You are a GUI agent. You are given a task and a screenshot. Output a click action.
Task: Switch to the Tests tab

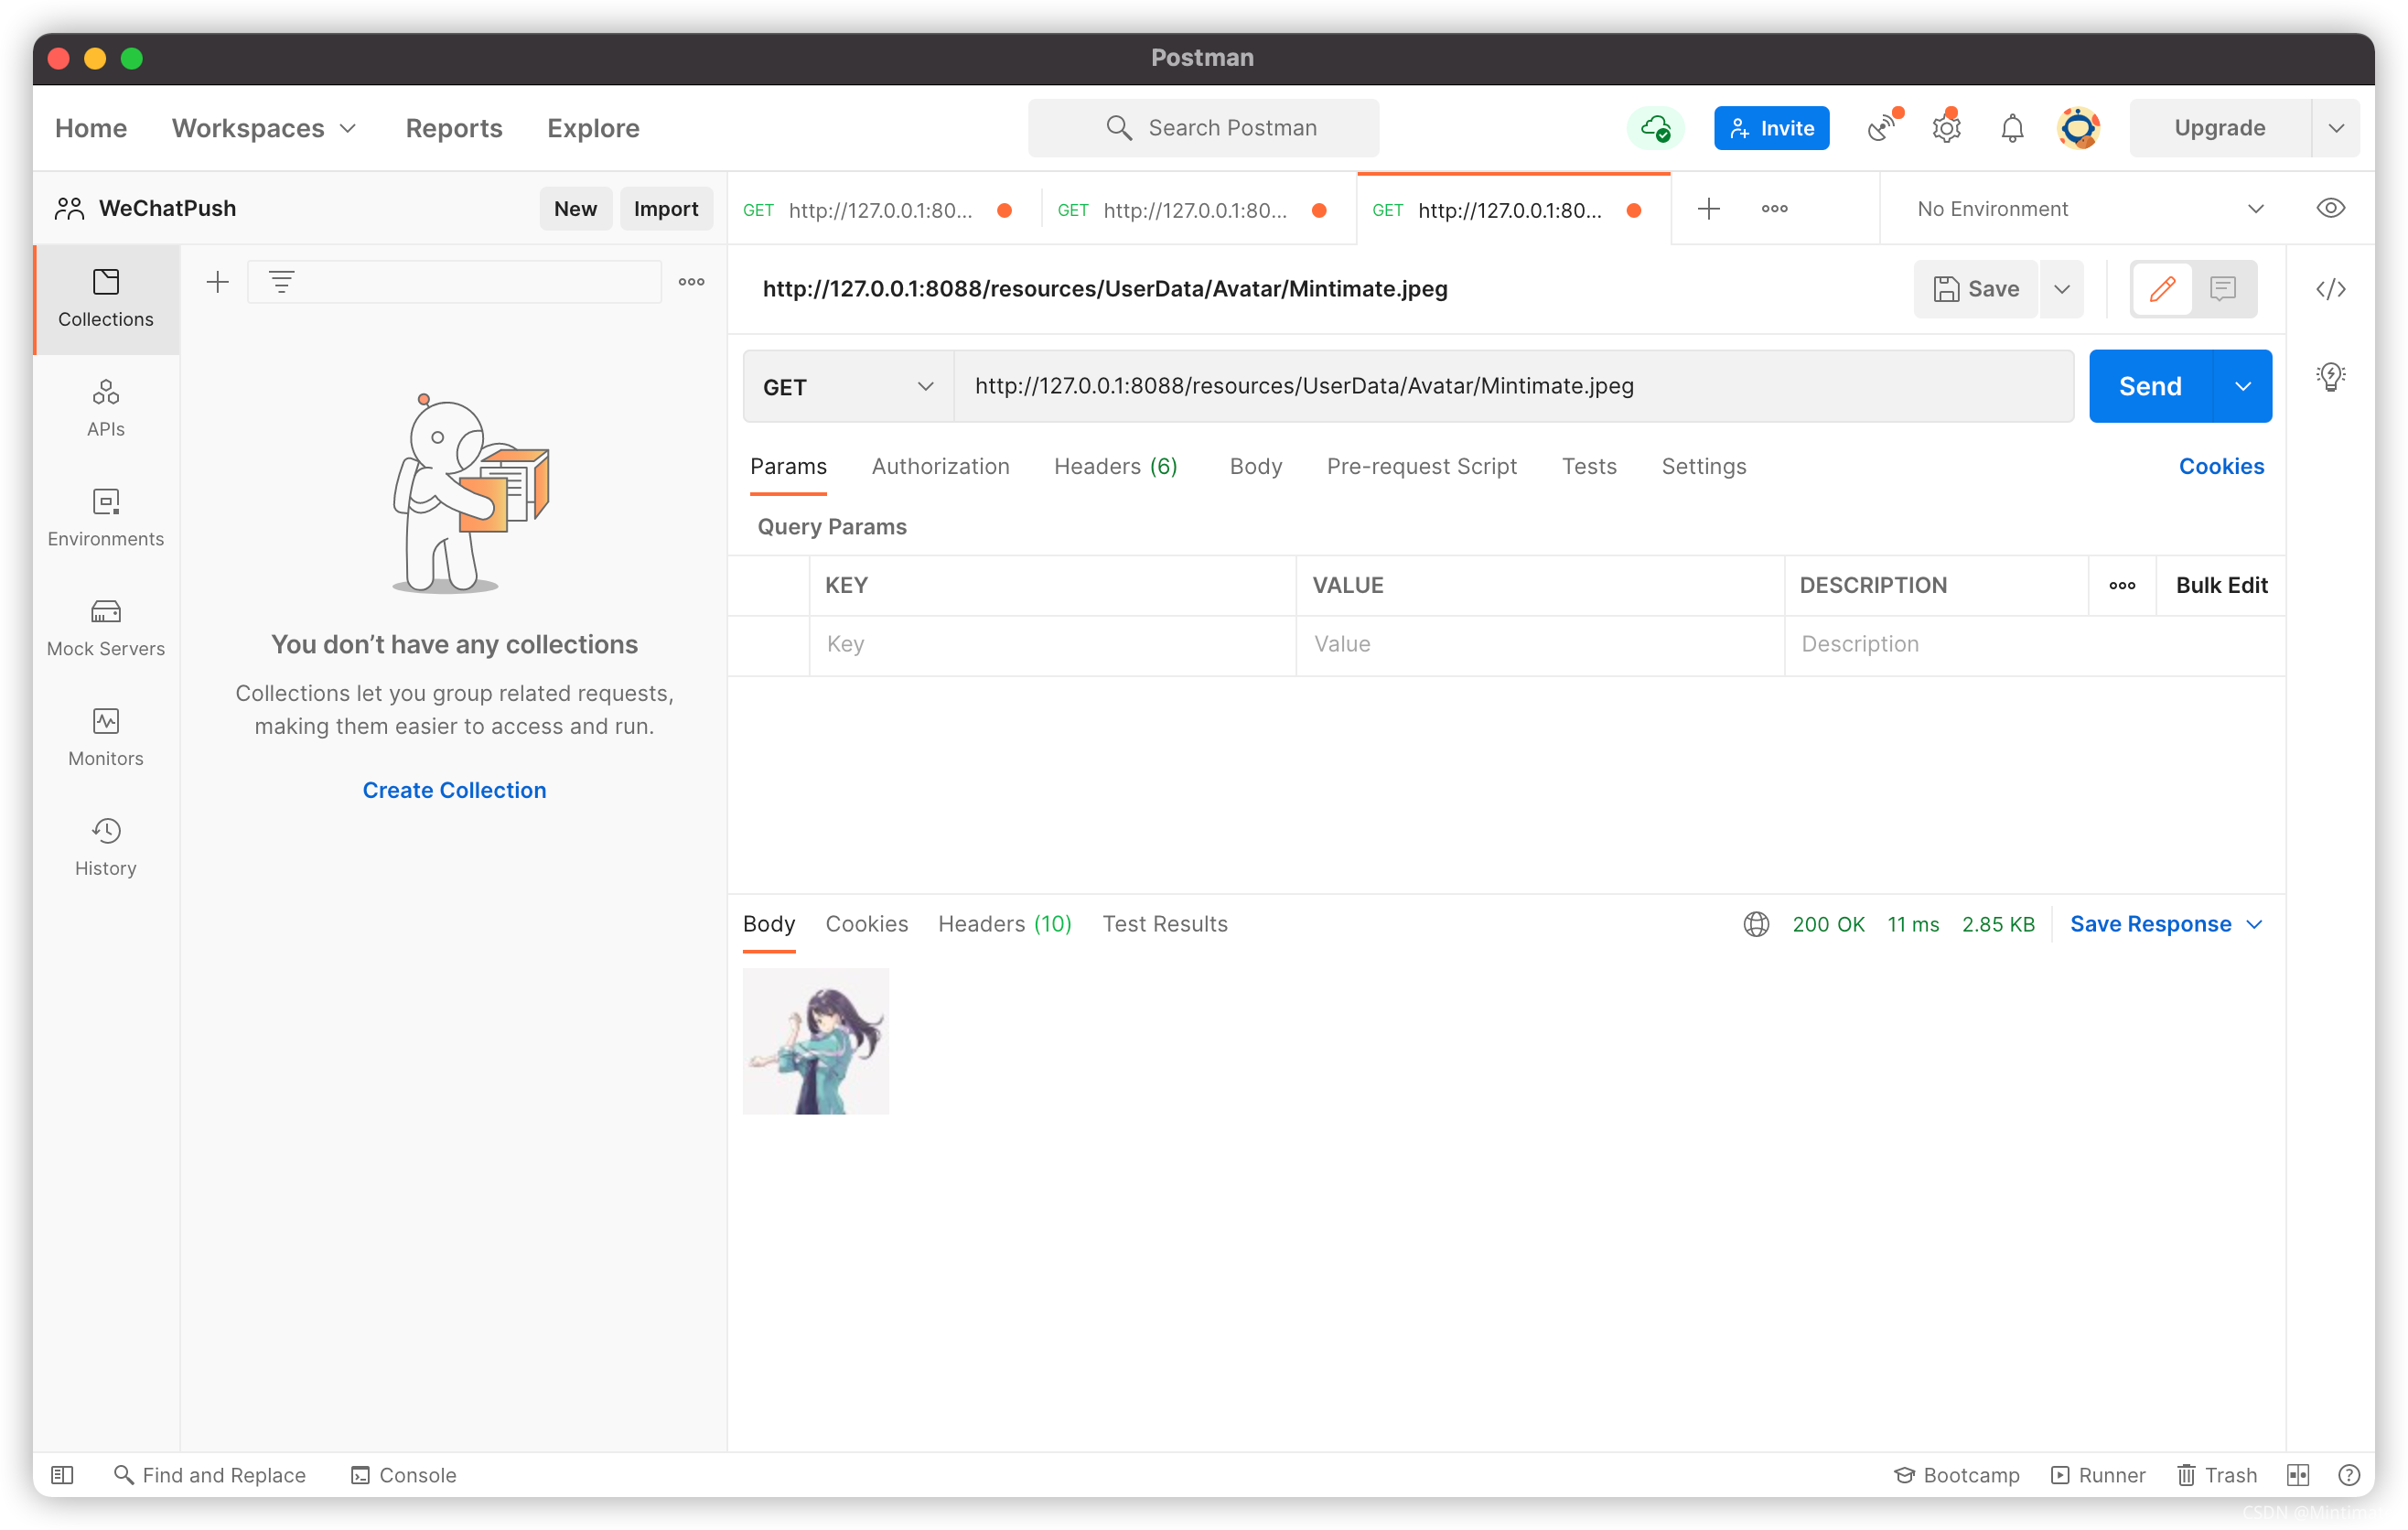(x=1588, y=467)
